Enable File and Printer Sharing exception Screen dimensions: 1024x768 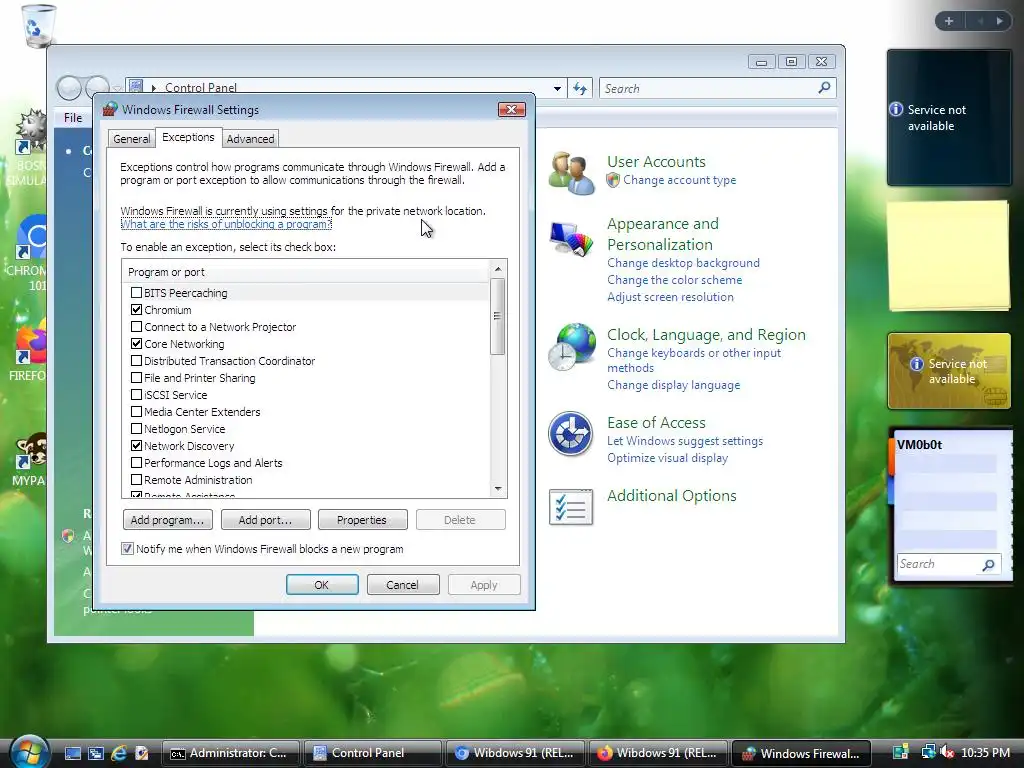pos(136,377)
